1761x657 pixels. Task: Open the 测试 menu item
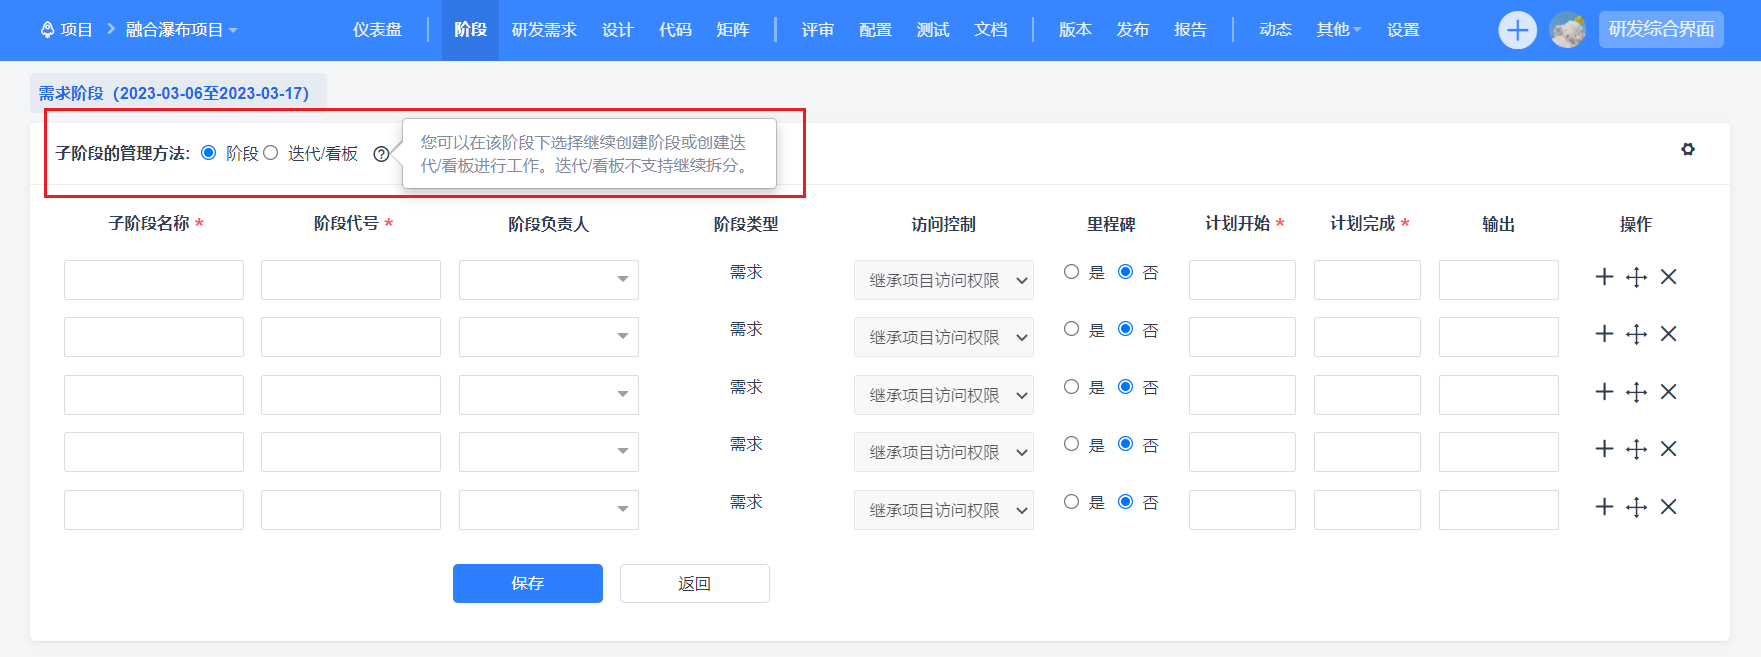pos(932,30)
